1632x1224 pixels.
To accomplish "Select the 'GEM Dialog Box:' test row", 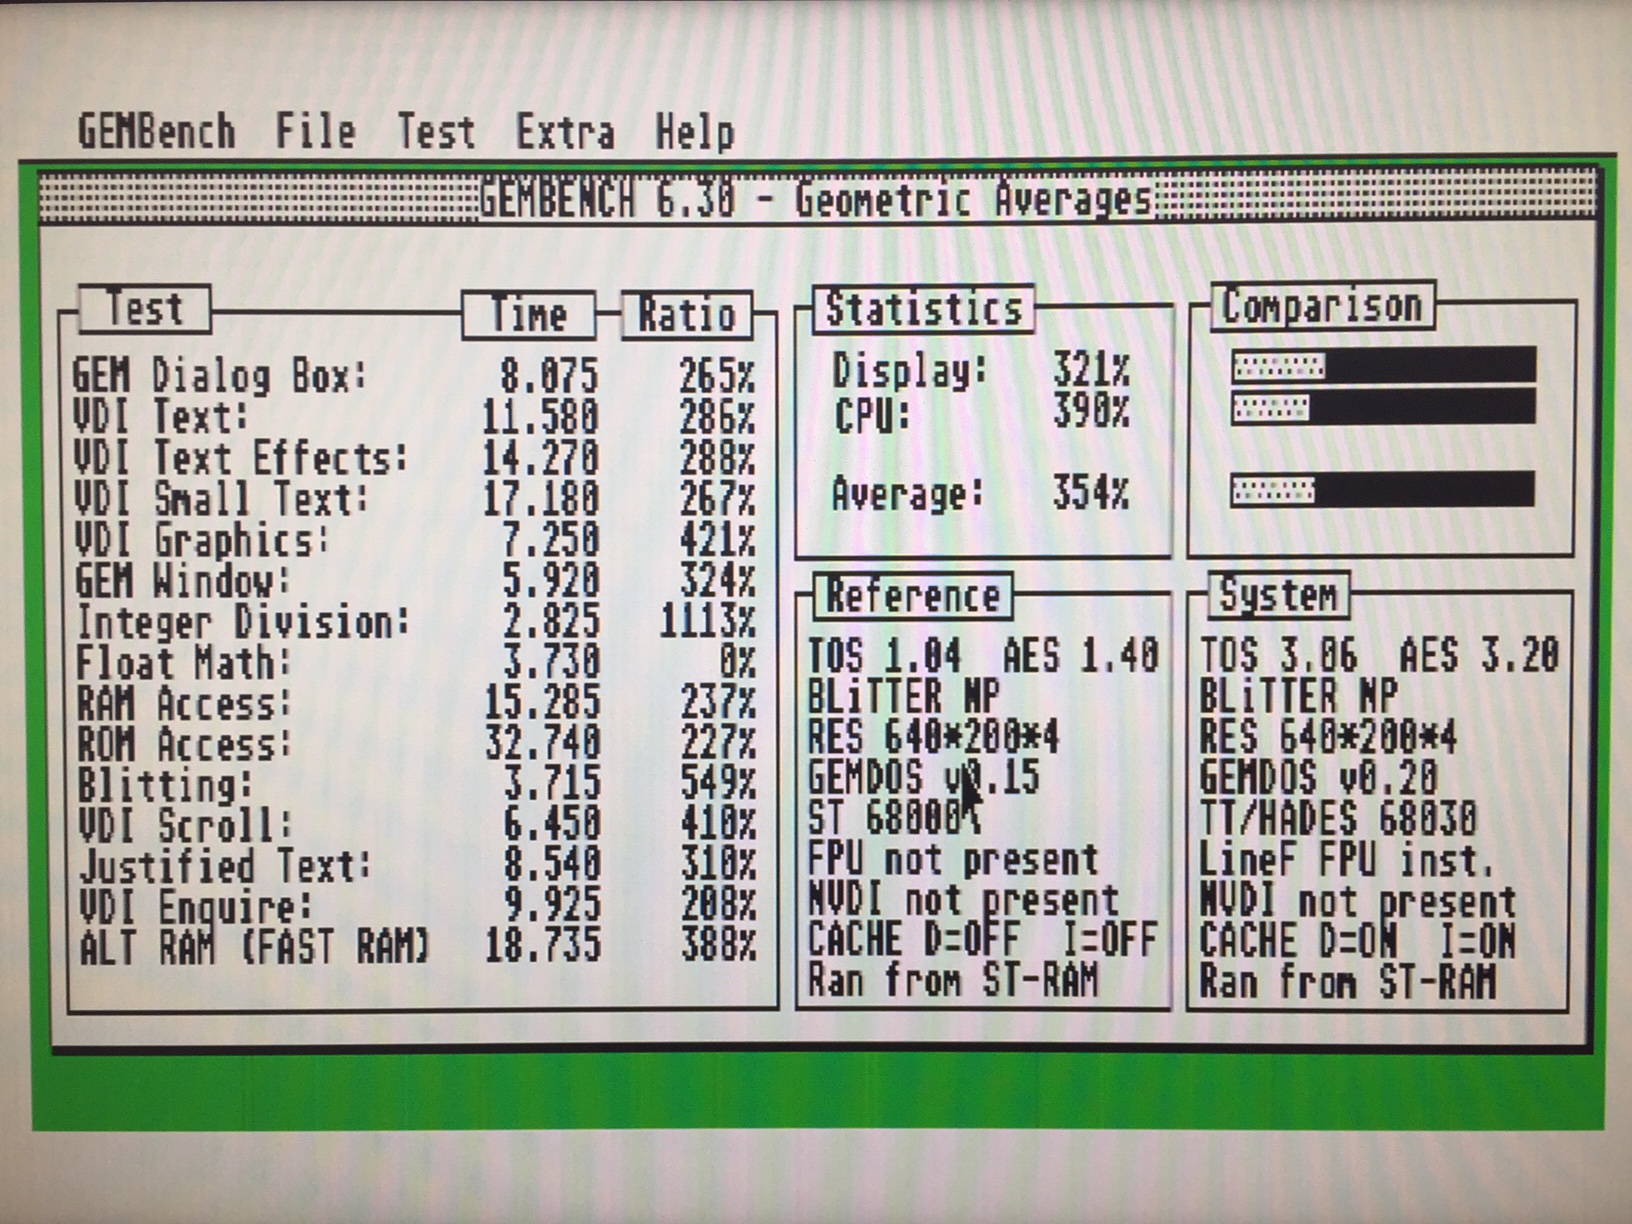I will [x=414, y=376].
